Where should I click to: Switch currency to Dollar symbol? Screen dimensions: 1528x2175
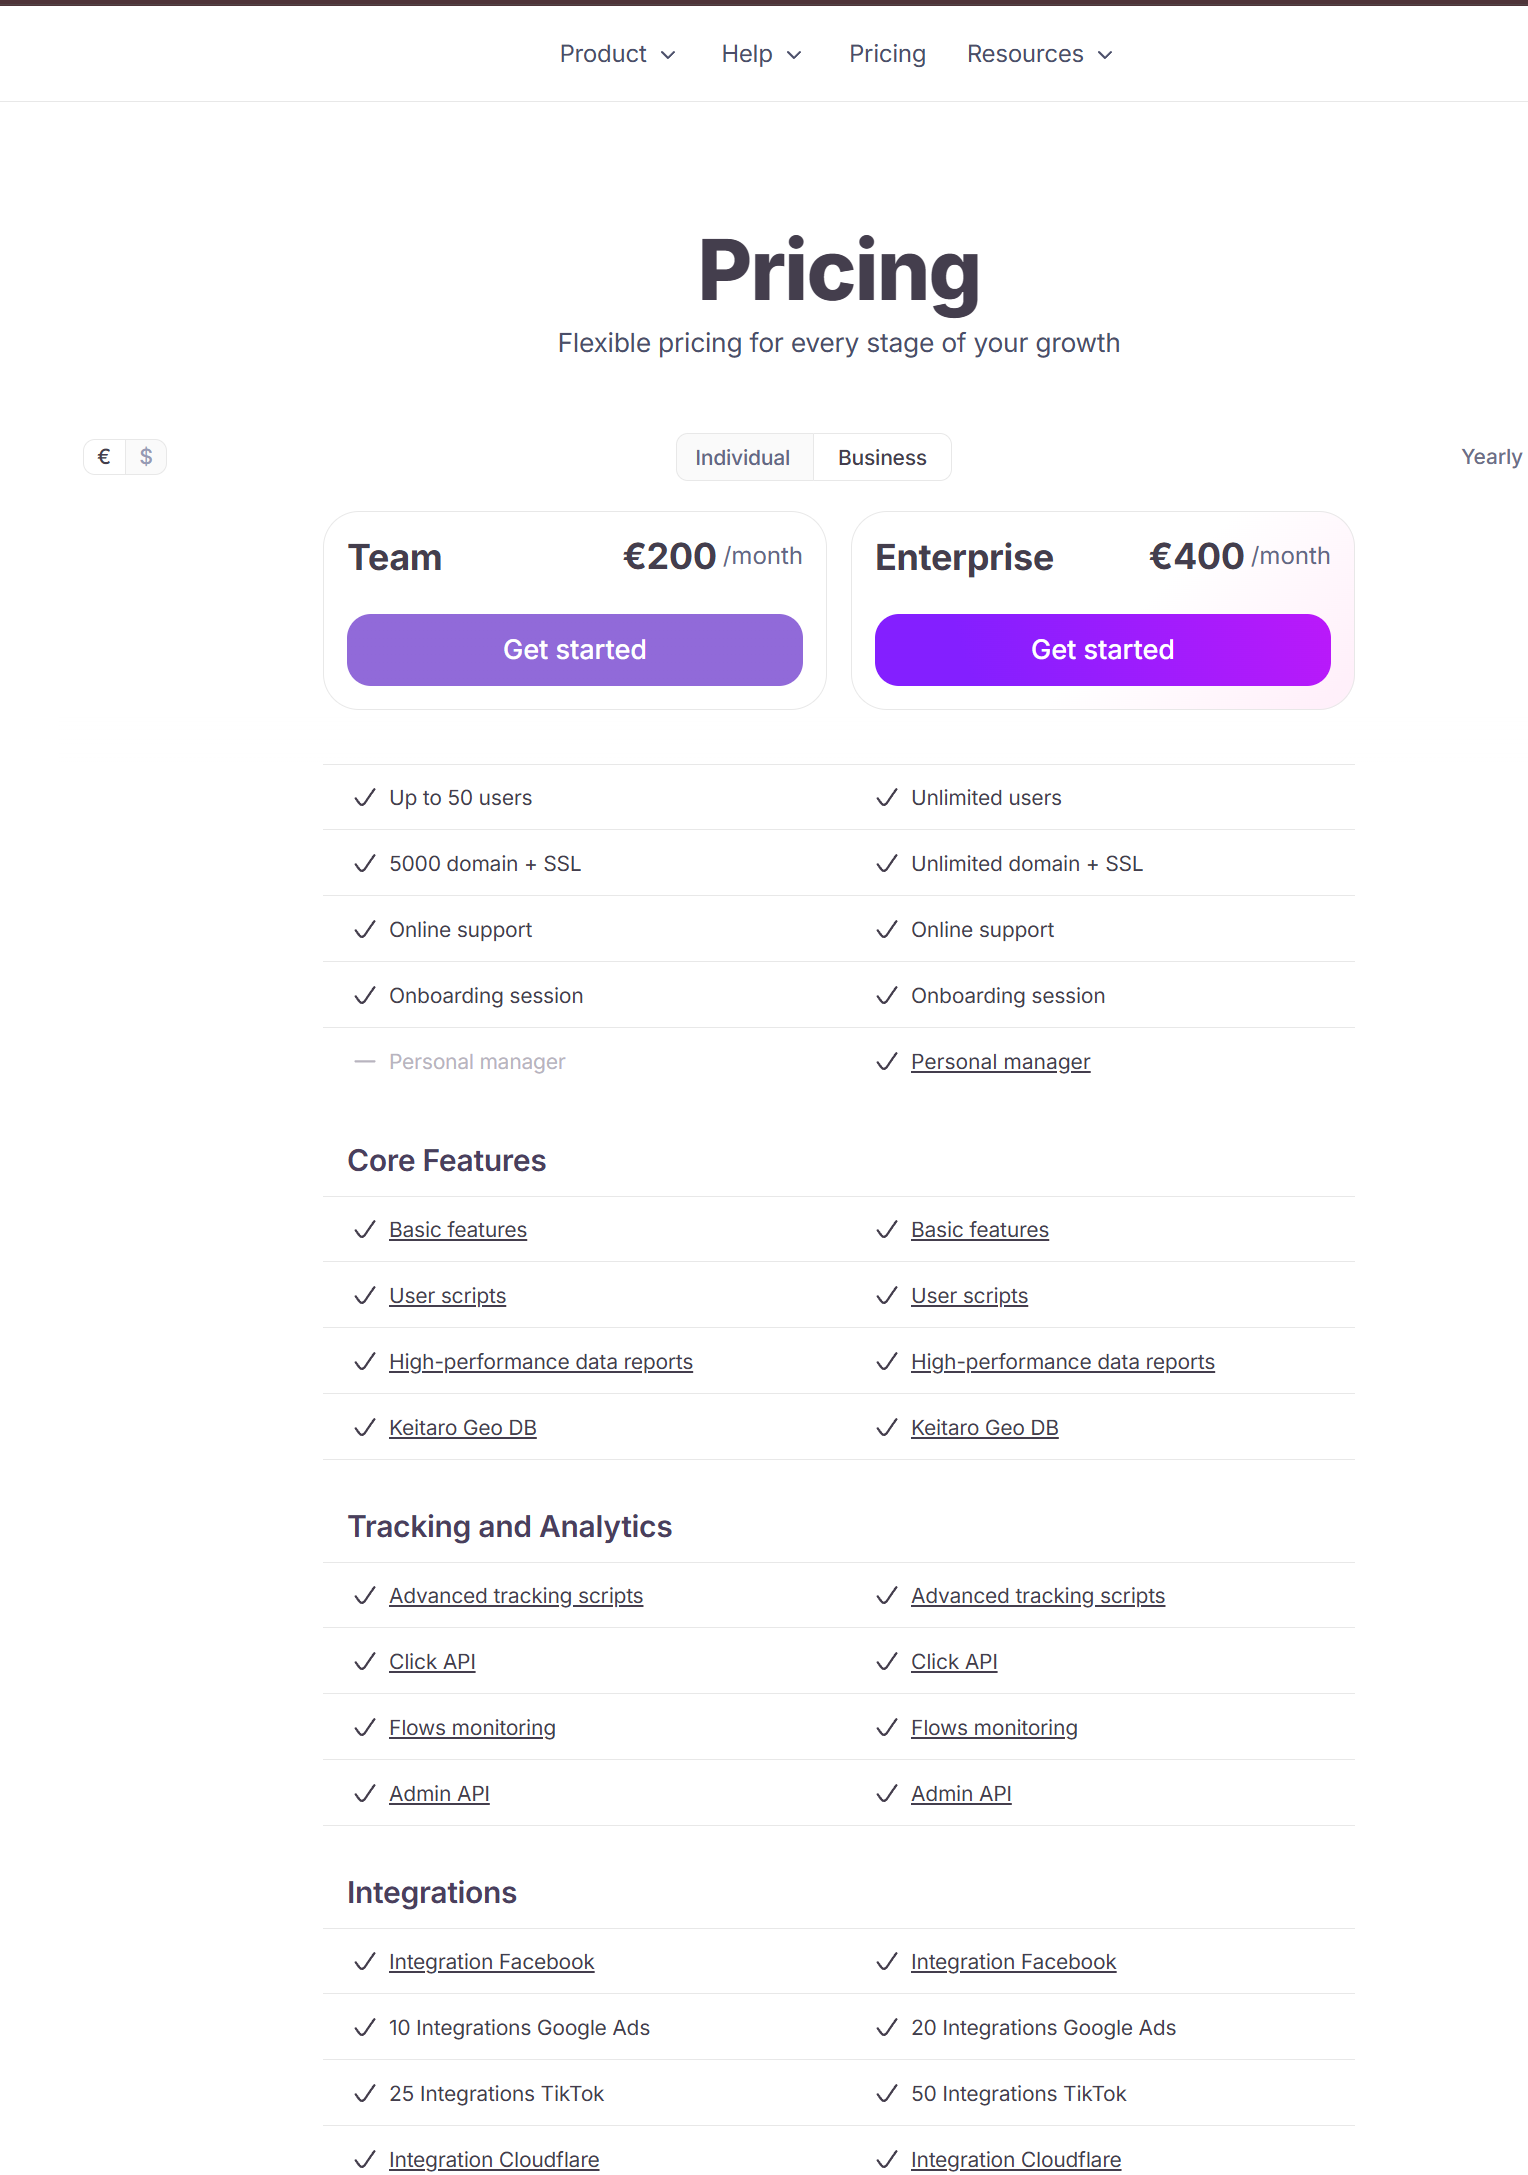146,457
